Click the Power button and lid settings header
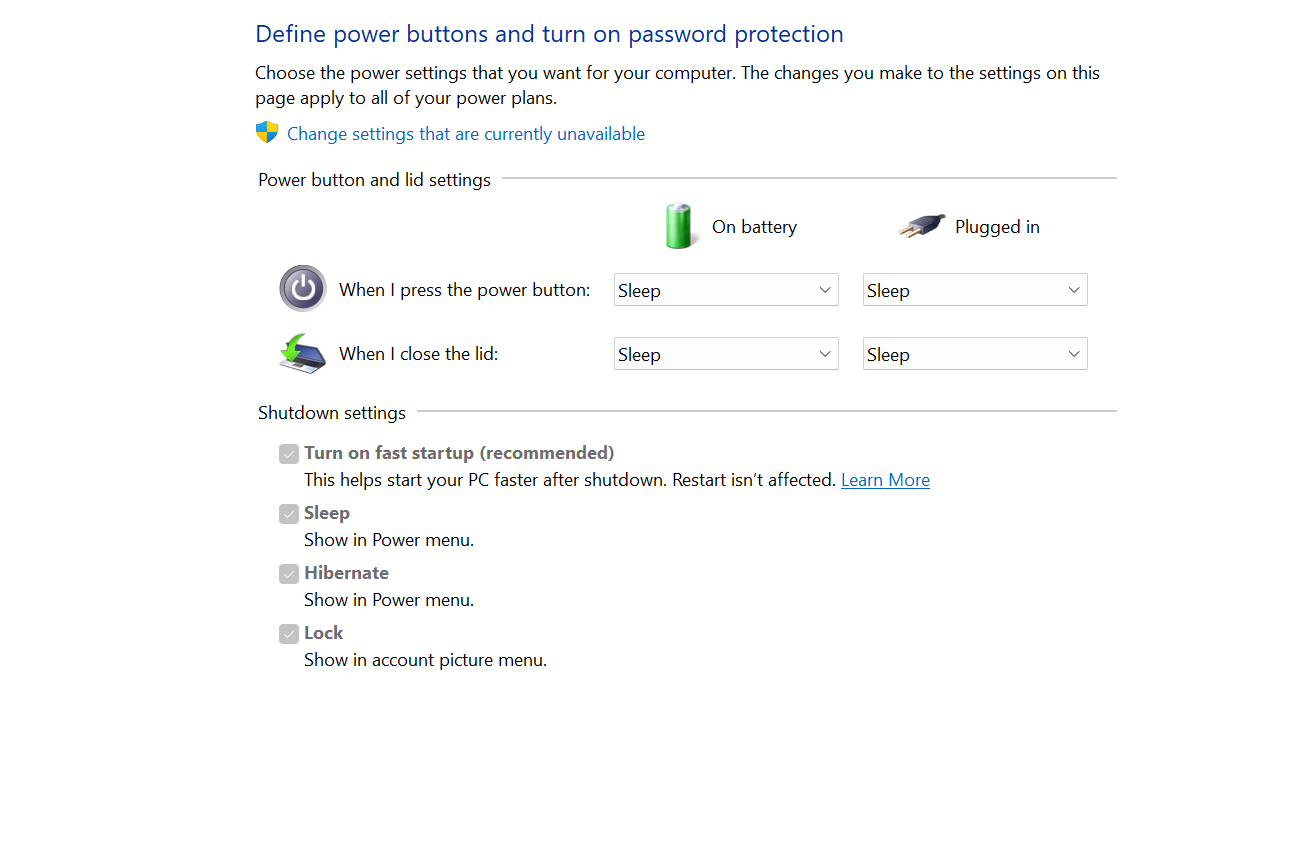 tap(374, 180)
